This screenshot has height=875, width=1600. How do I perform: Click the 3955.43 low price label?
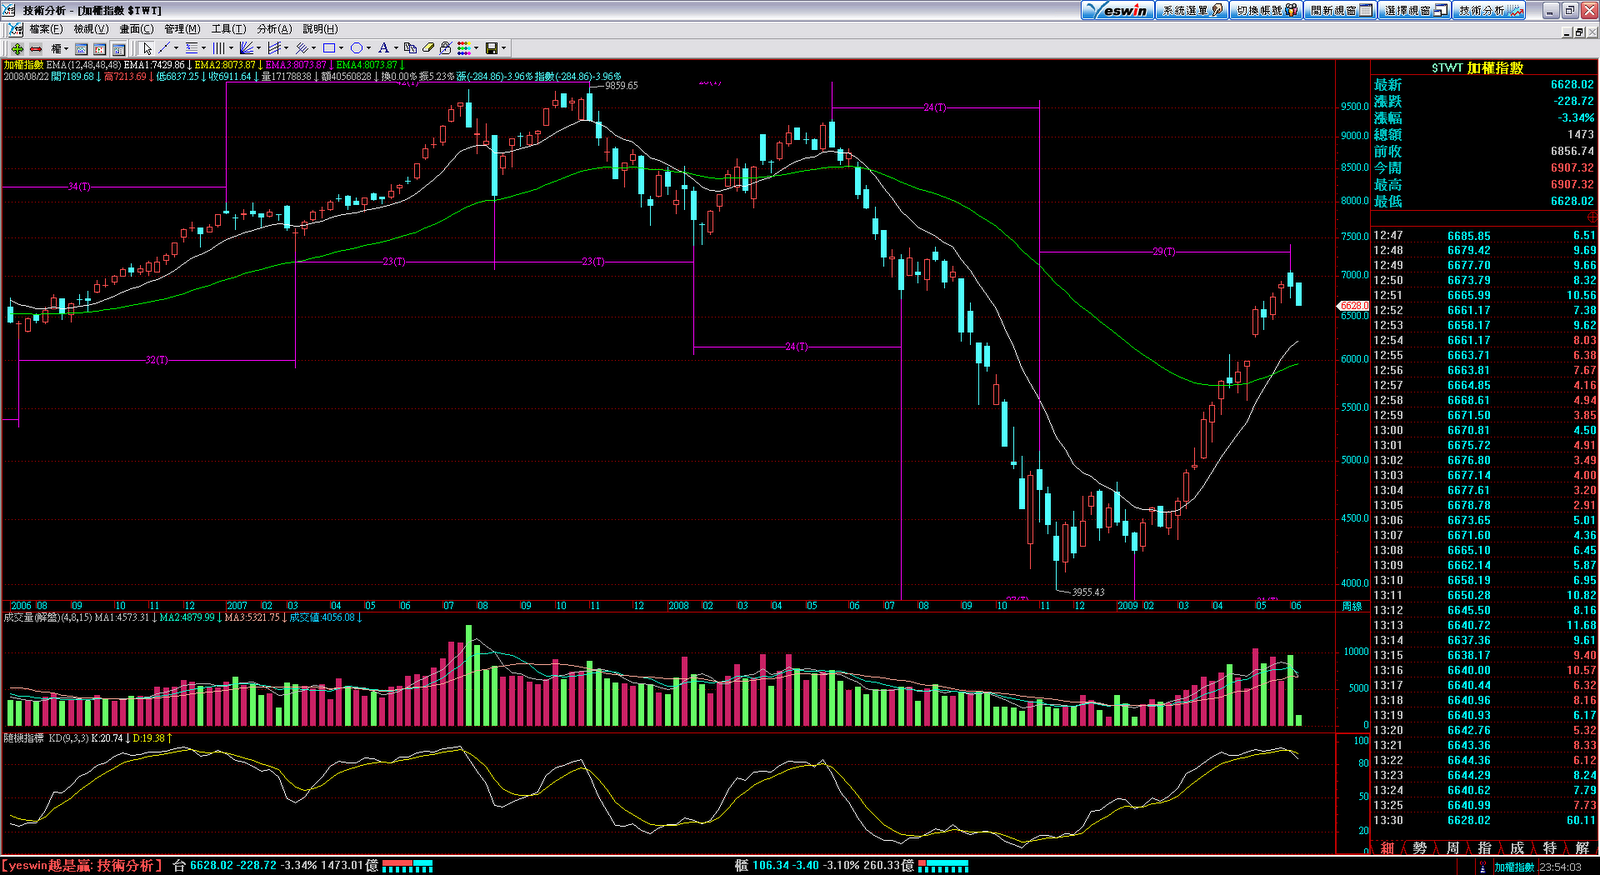pyautogui.click(x=1088, y=592)
